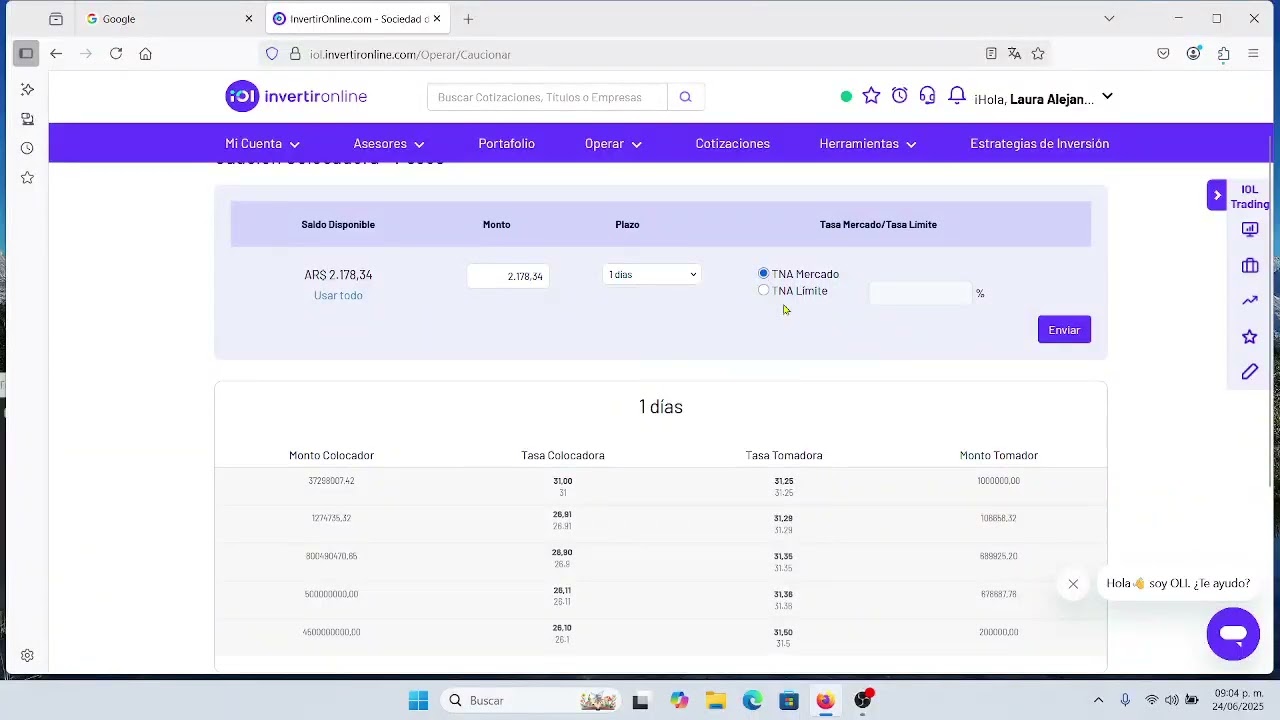Screen dimensions: 1280x720
Task: Bookmark this page with star icon
Action: 1038,54
